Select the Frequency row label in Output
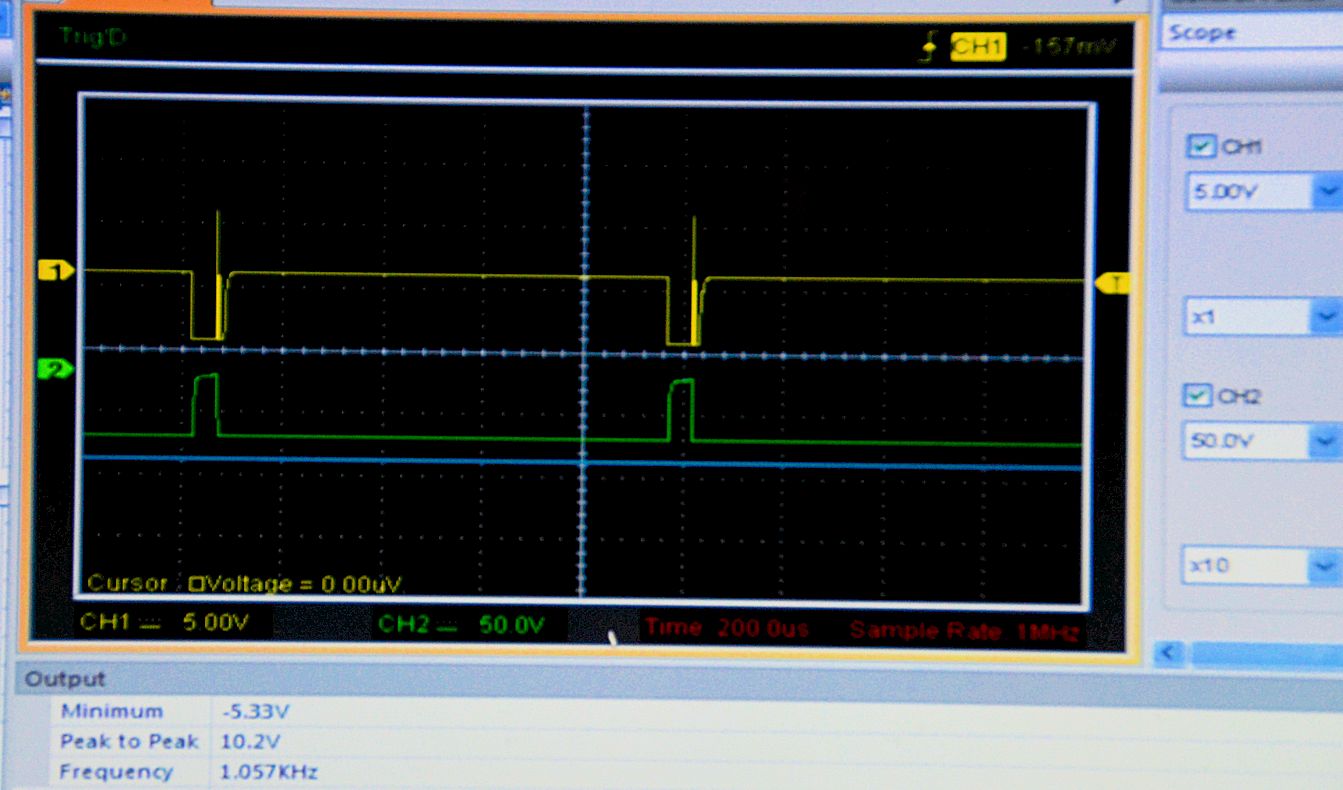 (116, 771)
